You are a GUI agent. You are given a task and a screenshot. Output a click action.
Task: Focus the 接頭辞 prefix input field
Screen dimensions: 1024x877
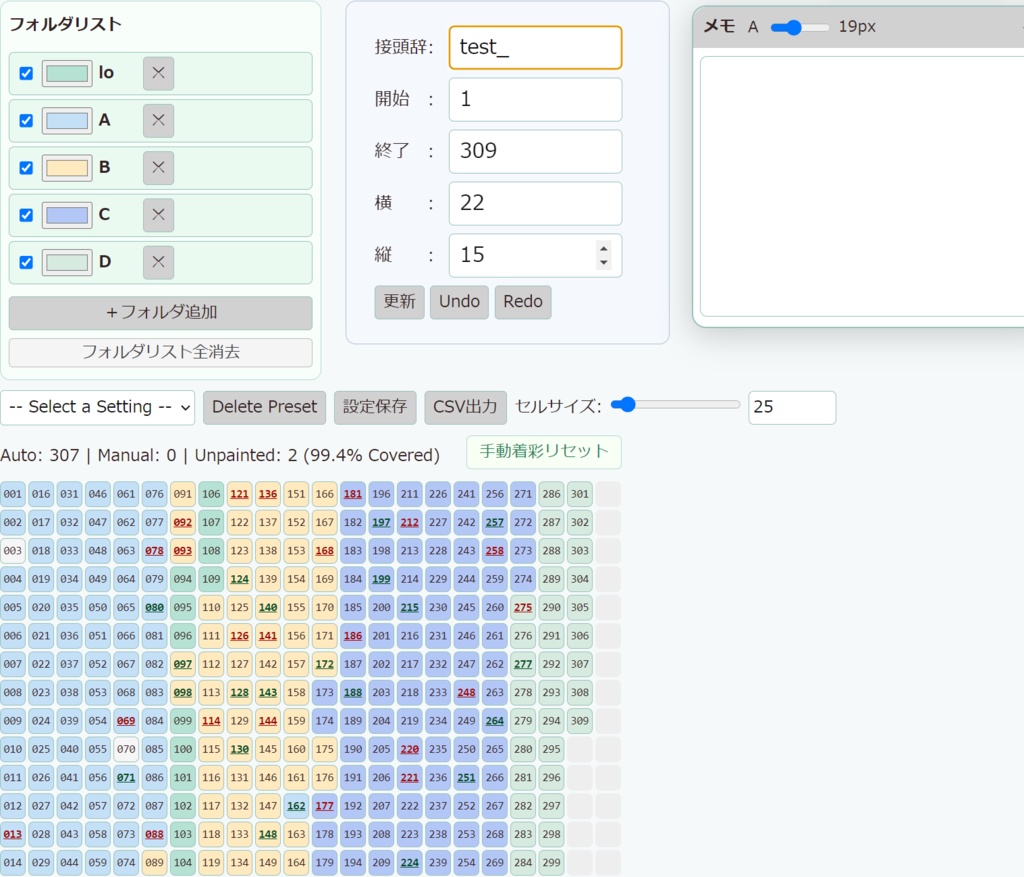point(535,47)
